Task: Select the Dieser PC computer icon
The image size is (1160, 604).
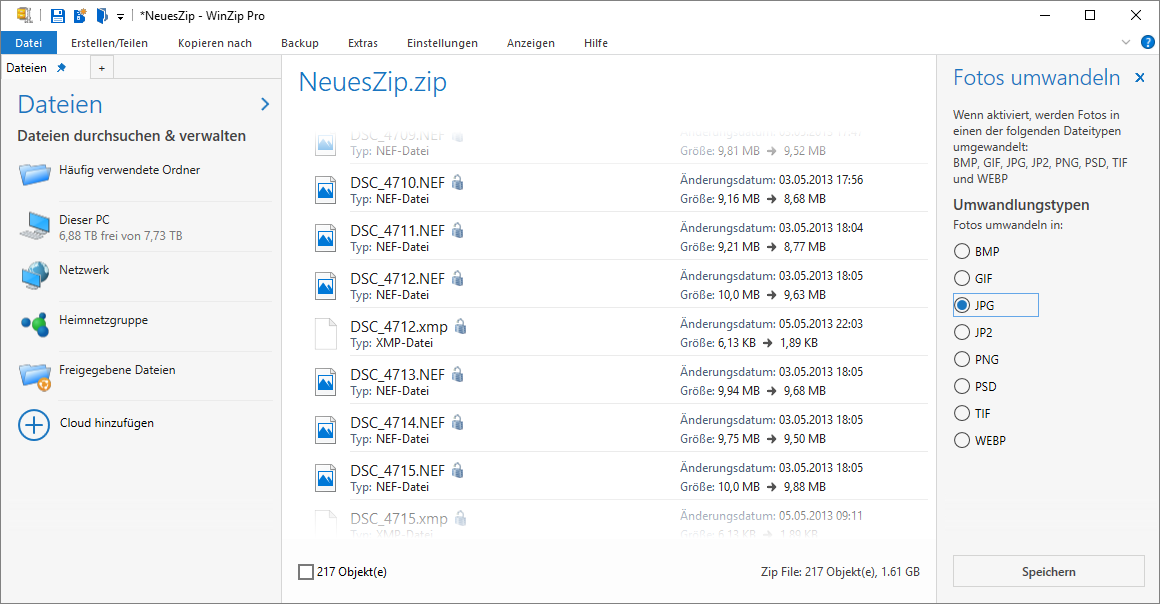Action: point(35,226)
